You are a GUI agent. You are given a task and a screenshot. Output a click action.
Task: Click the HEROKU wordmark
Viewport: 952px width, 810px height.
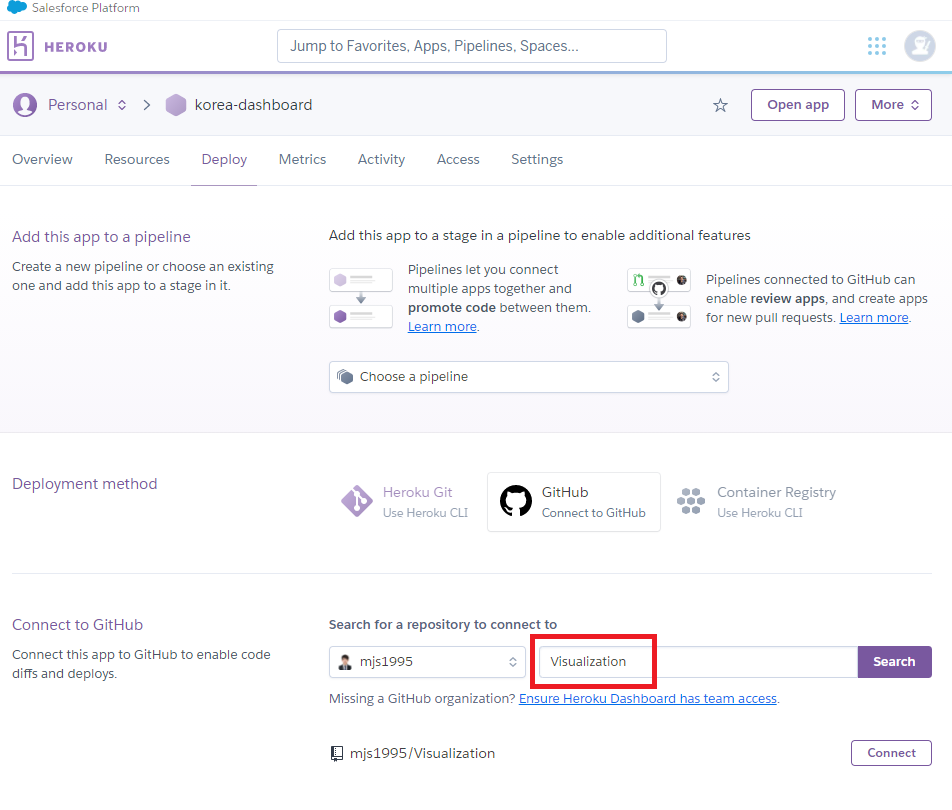[76, 47]
